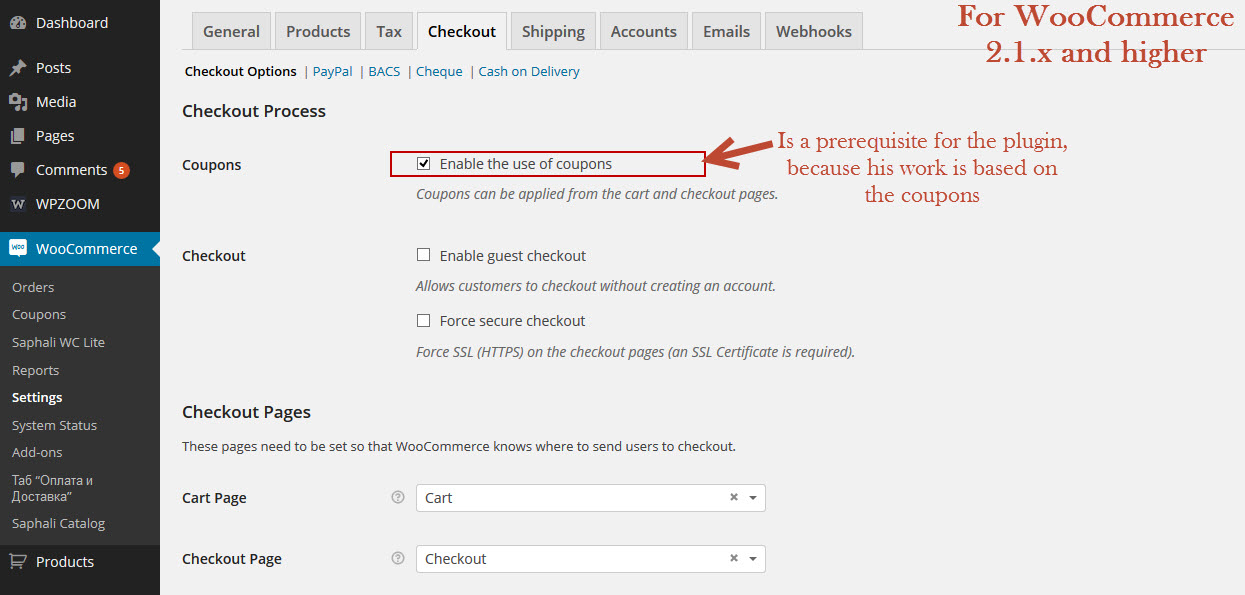Open the Cart Page dropdown arrow
Viewport: 1245px width, 595px height.
pos(753,498)
